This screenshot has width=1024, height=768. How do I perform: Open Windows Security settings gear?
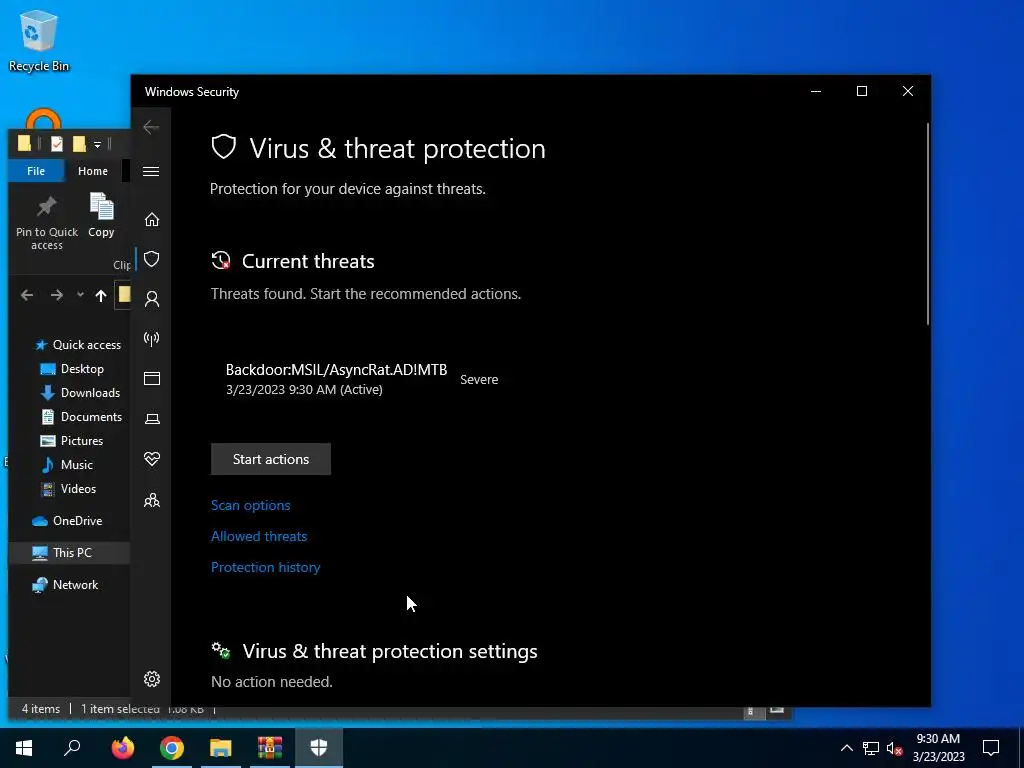(152, 679)
